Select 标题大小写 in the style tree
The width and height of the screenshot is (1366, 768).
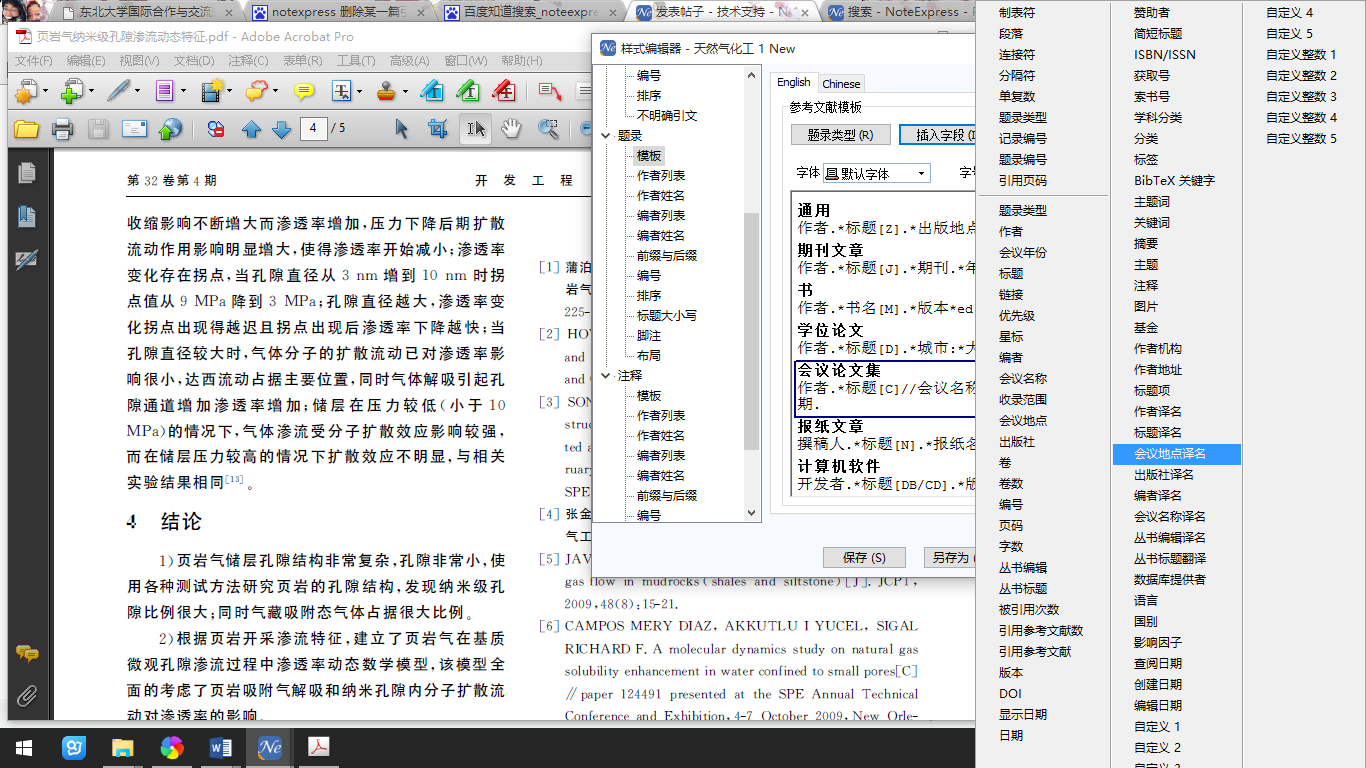(667, 315)
